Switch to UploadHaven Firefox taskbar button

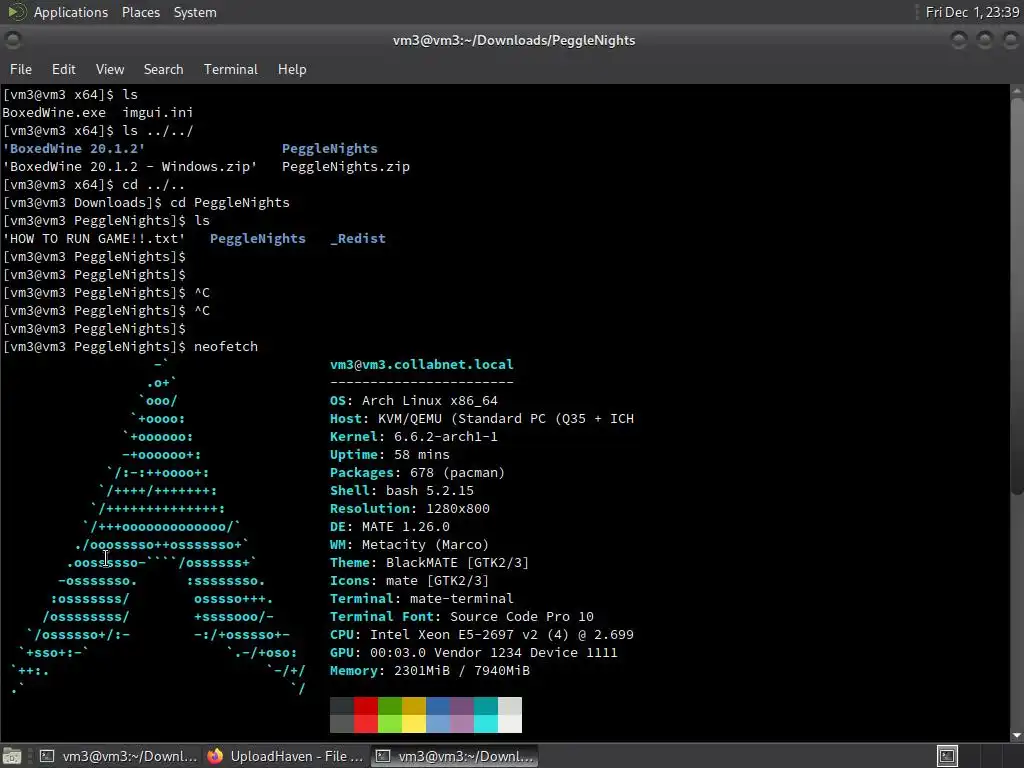pyautogui.click(x=285, y=756)
